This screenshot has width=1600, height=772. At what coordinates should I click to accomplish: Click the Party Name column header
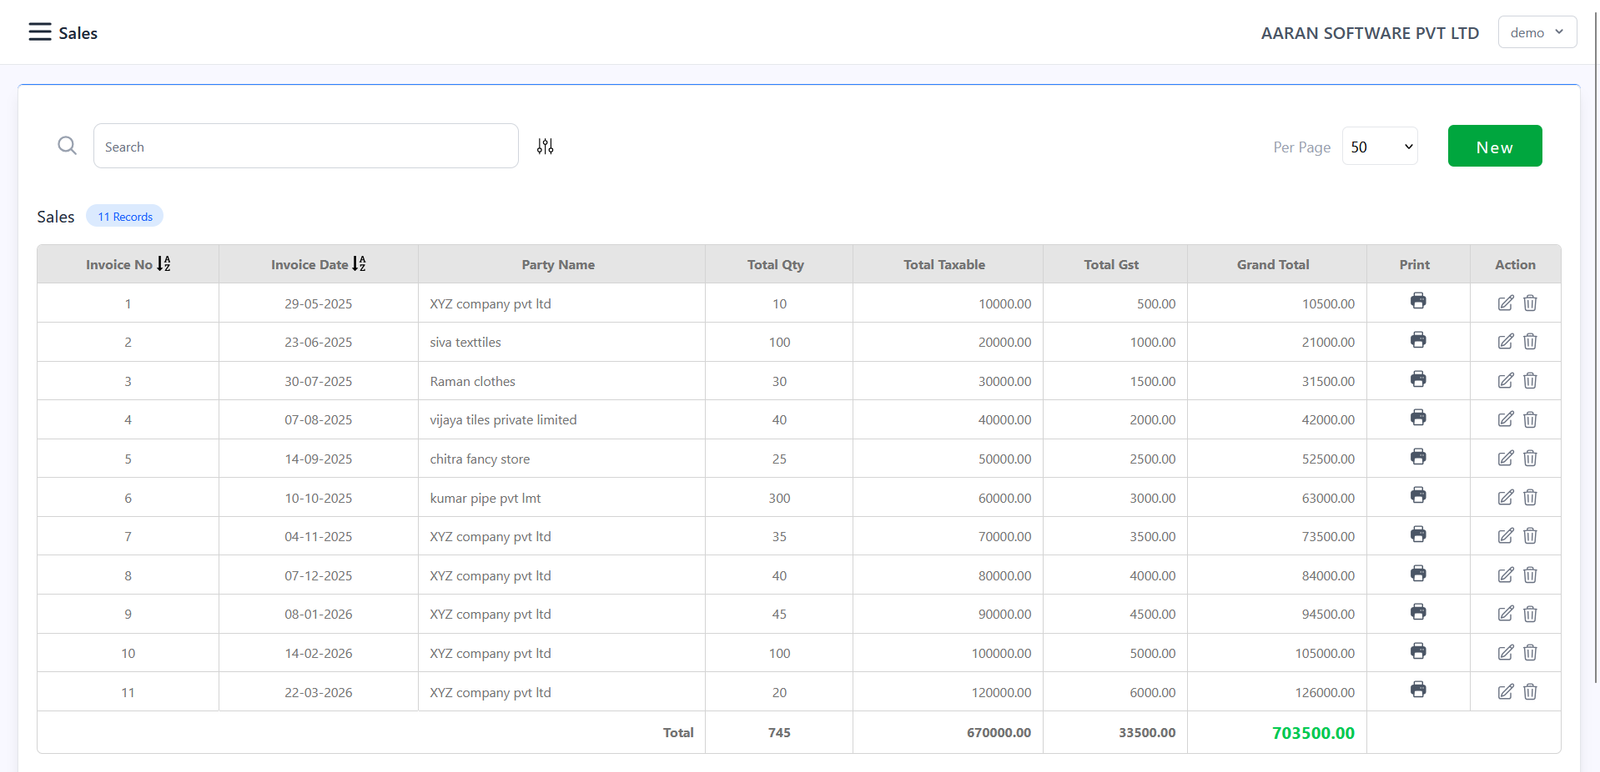pyautogui.click(x=558, y=265)
